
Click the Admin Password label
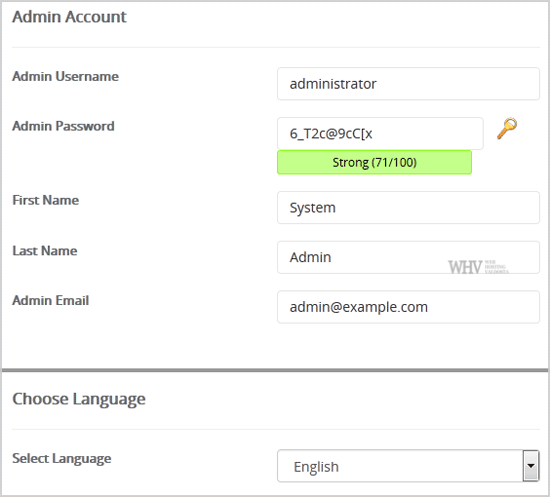[x=63, y=126]
